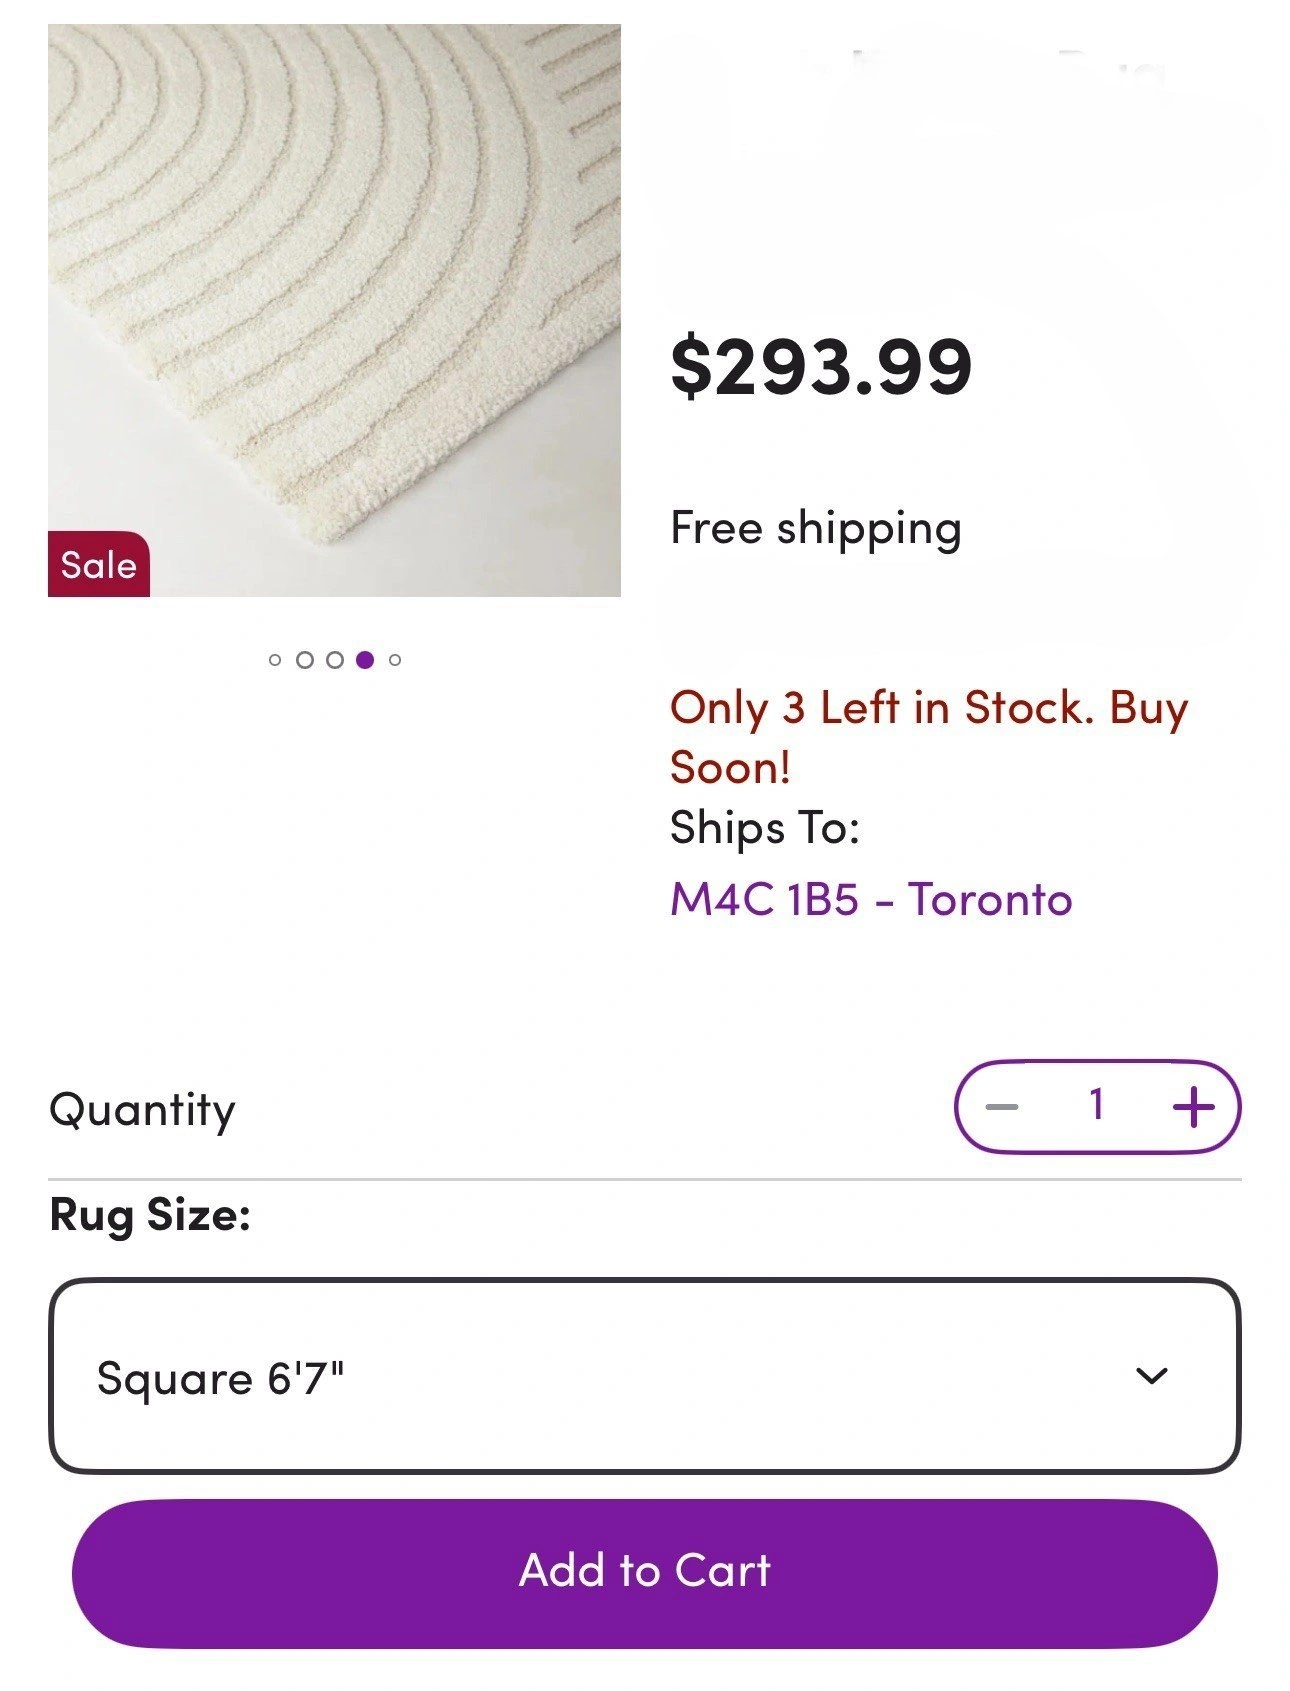Image resolution: width=1290 pixels, height=1691 pixels.
Task: Open the M4C 1B5 - Toronto shipping link
Action: pyautogui.click(x=870, y=899)
